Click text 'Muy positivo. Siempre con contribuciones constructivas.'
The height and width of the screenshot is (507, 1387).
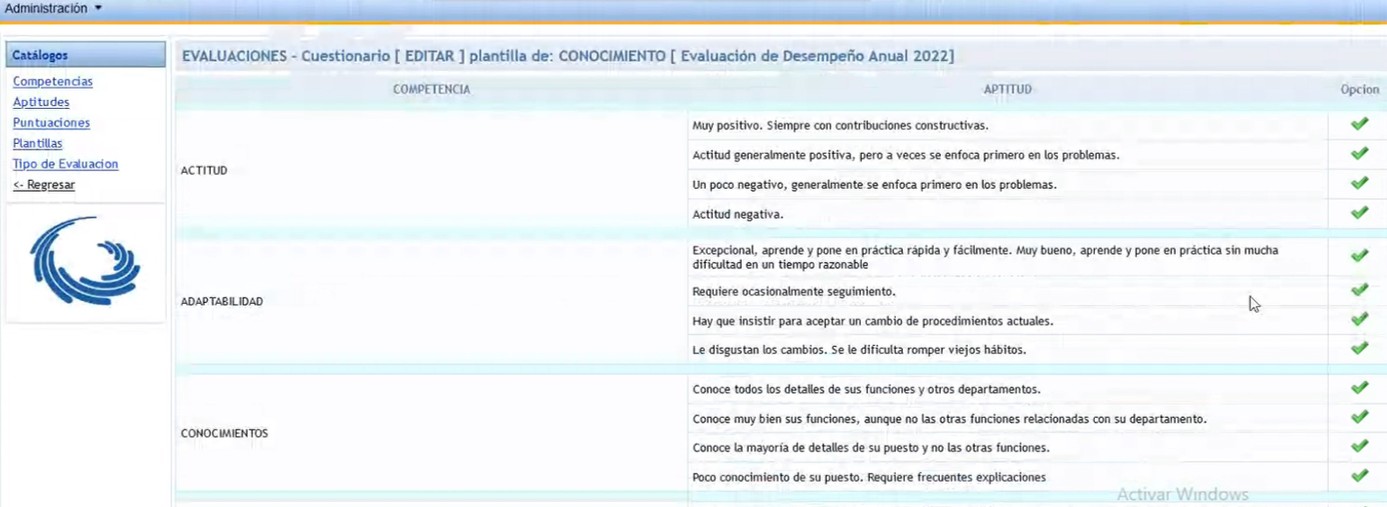click(x=840, y=126)
